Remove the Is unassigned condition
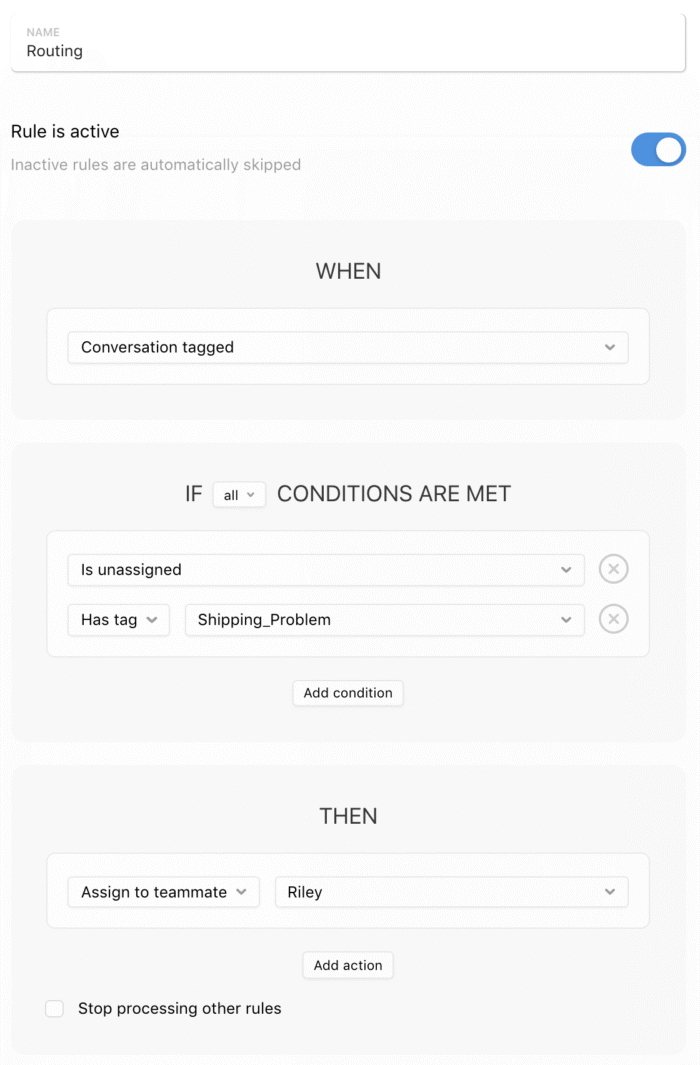 pos(613,569)
